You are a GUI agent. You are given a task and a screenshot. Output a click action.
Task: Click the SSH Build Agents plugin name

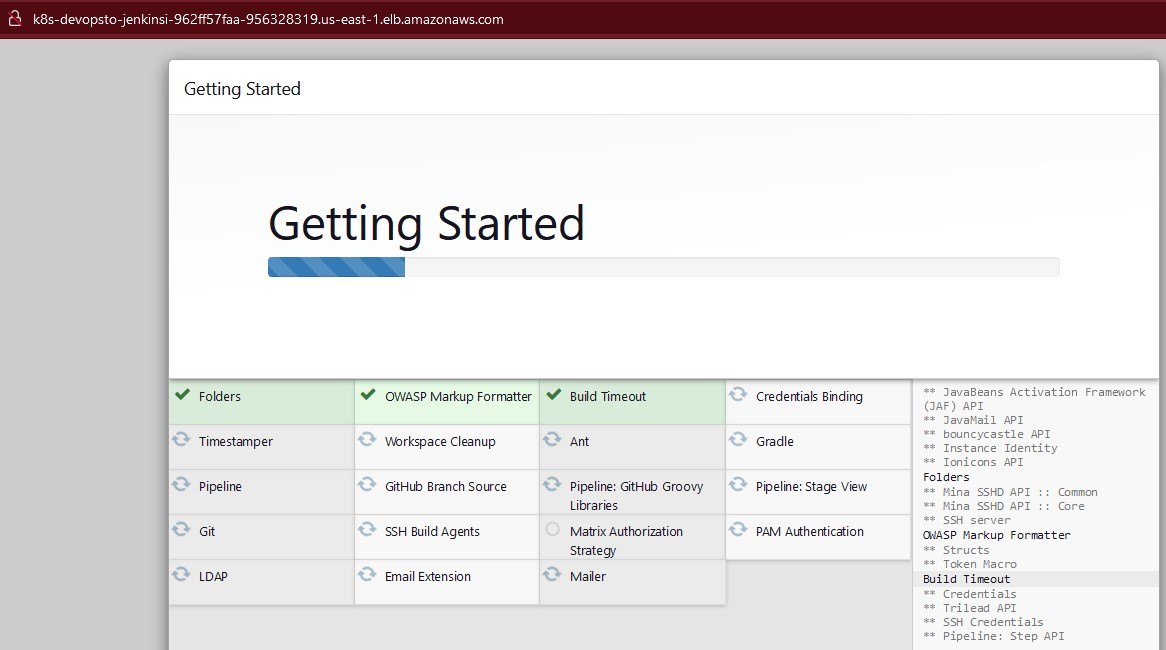tap(432, 532)
